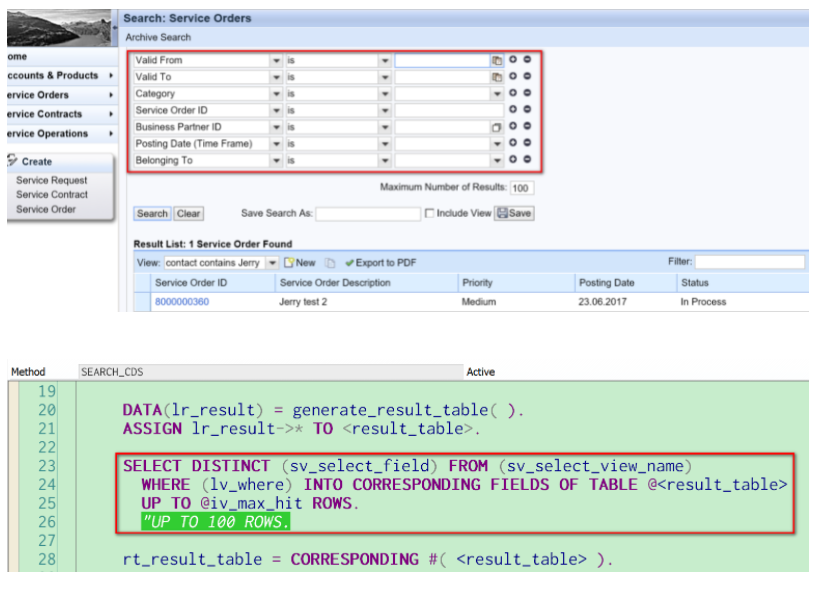Image resolution: width=818 pixels, height=593 pixels.
Task: Open the Service Order ID field dropdown
Action: coord(276,111)
